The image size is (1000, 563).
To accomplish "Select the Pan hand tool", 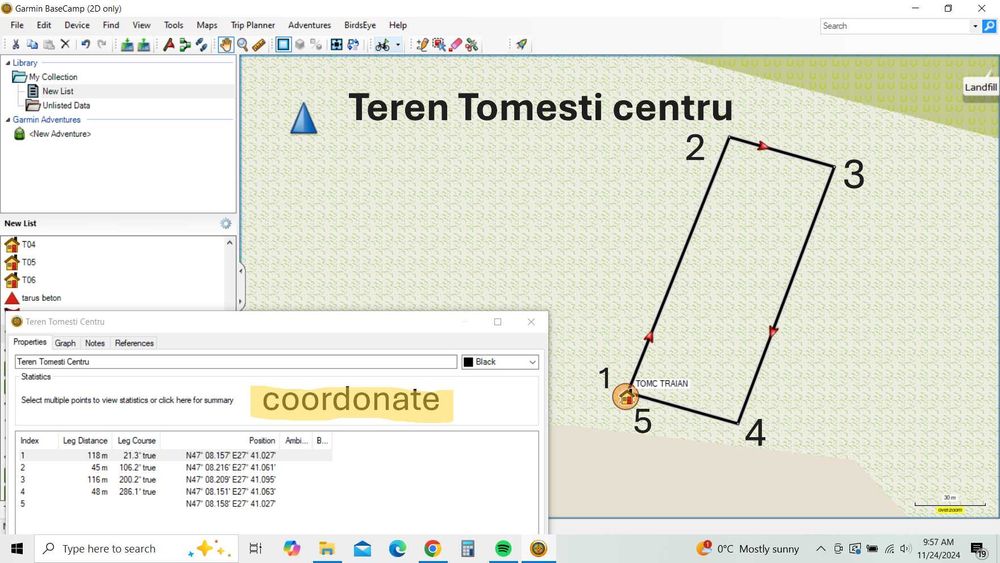I will pyautogui.click(x=226, y=45).
